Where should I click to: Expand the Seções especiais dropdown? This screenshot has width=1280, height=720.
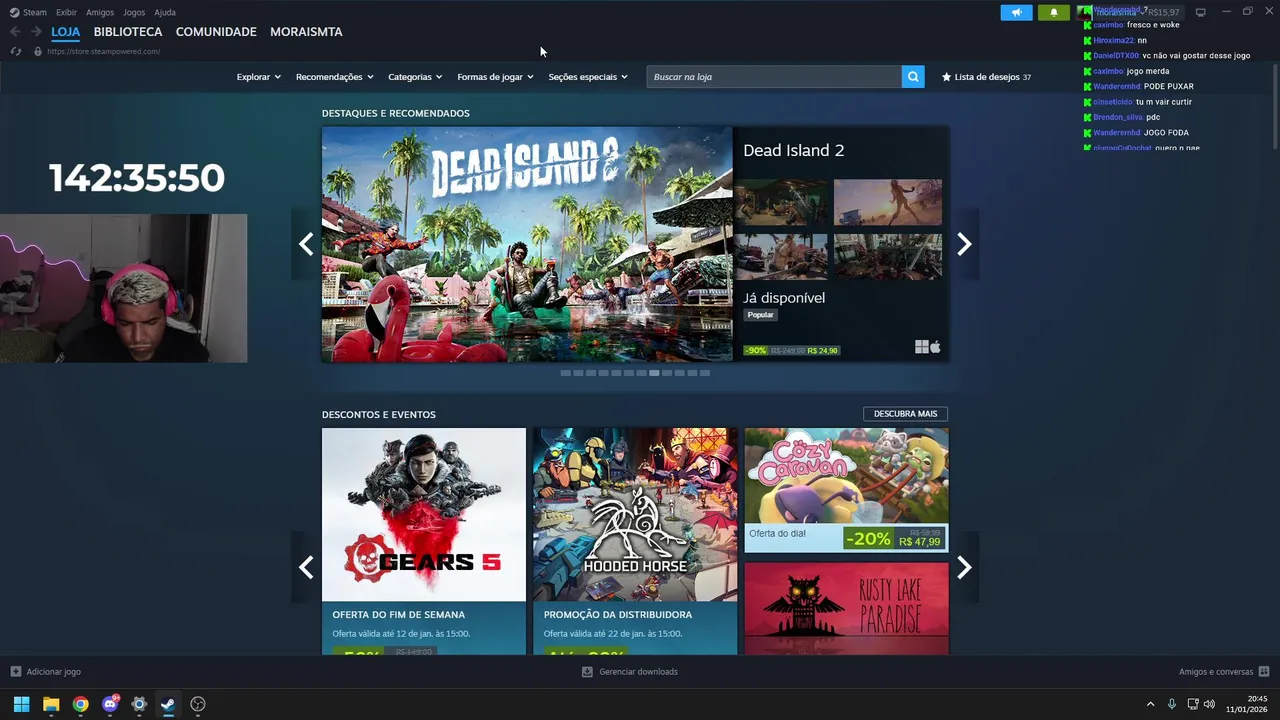588,77
